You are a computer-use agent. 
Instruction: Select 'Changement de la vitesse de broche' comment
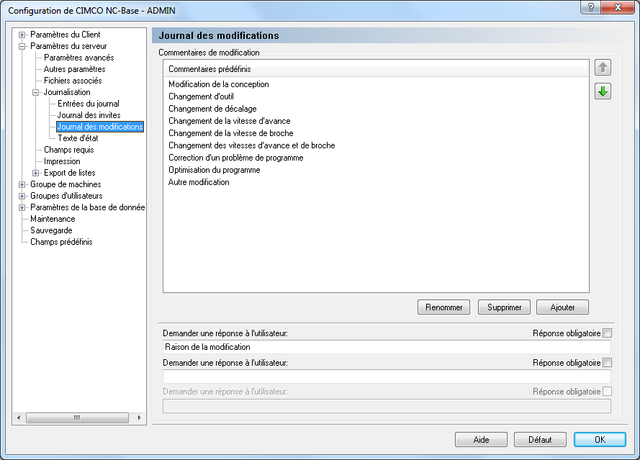click(231, 133)
